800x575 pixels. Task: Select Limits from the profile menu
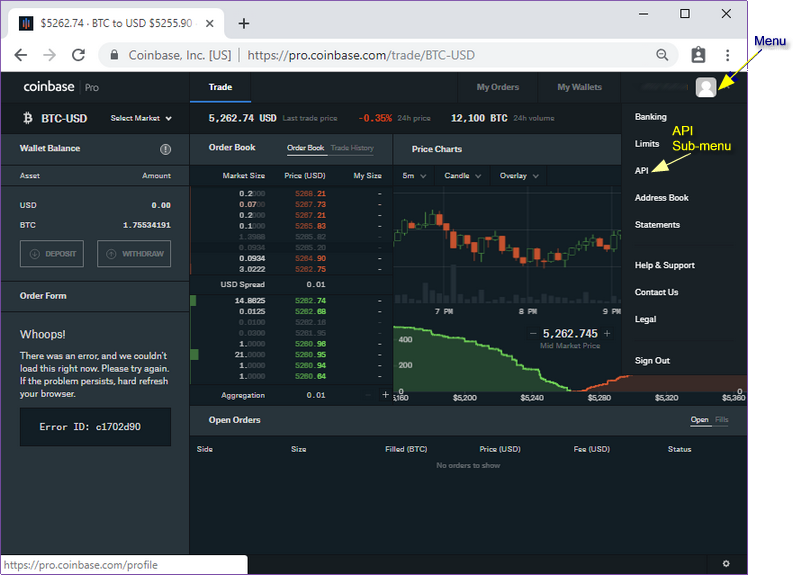coord(647,144)
